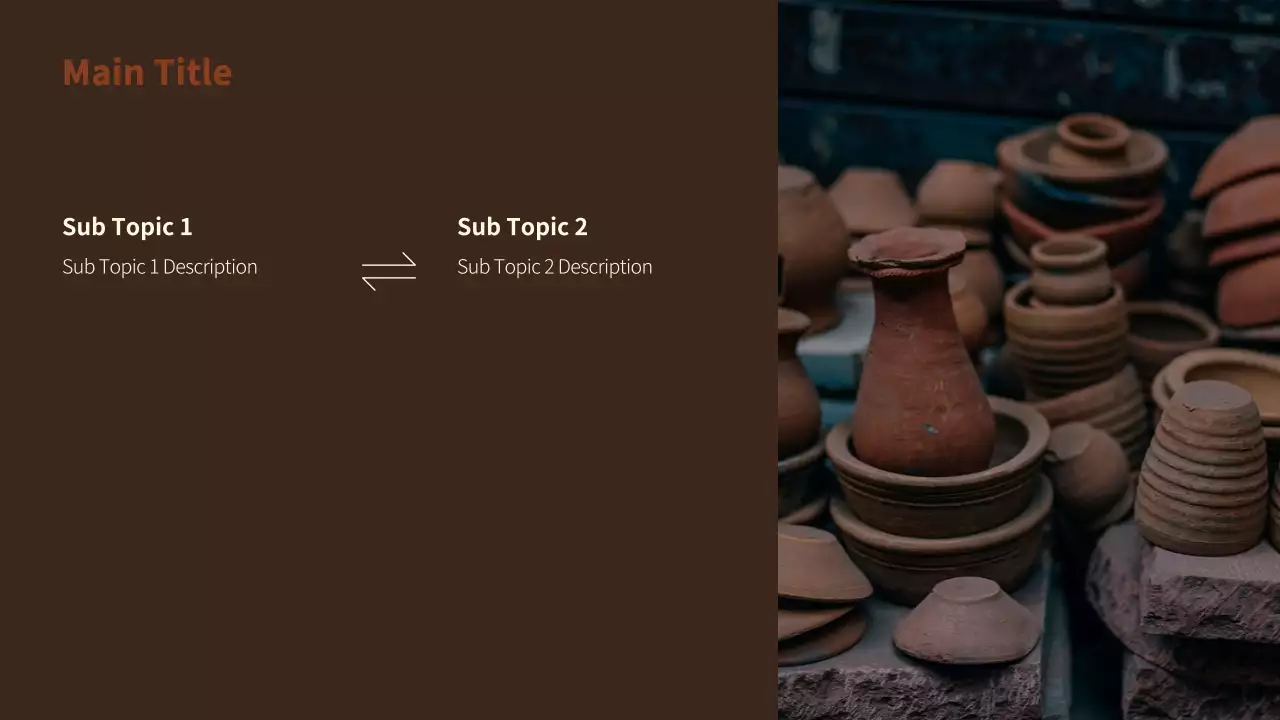Select the Sub Topic 1 Description text
Viewport: 1280px width, 720px height.
click(160, 267)
